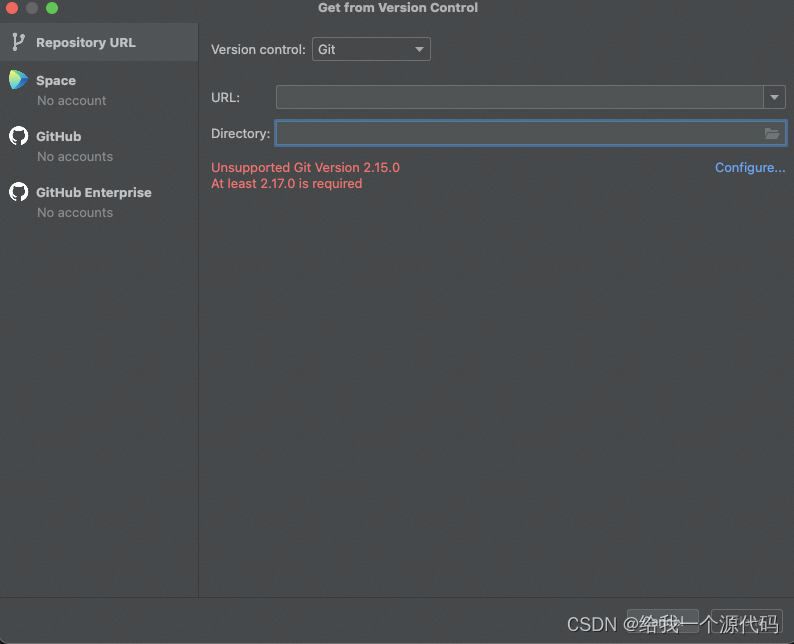
Task: Click 'No accounts' under GitHub Enterprise
Action: [75, 213]
